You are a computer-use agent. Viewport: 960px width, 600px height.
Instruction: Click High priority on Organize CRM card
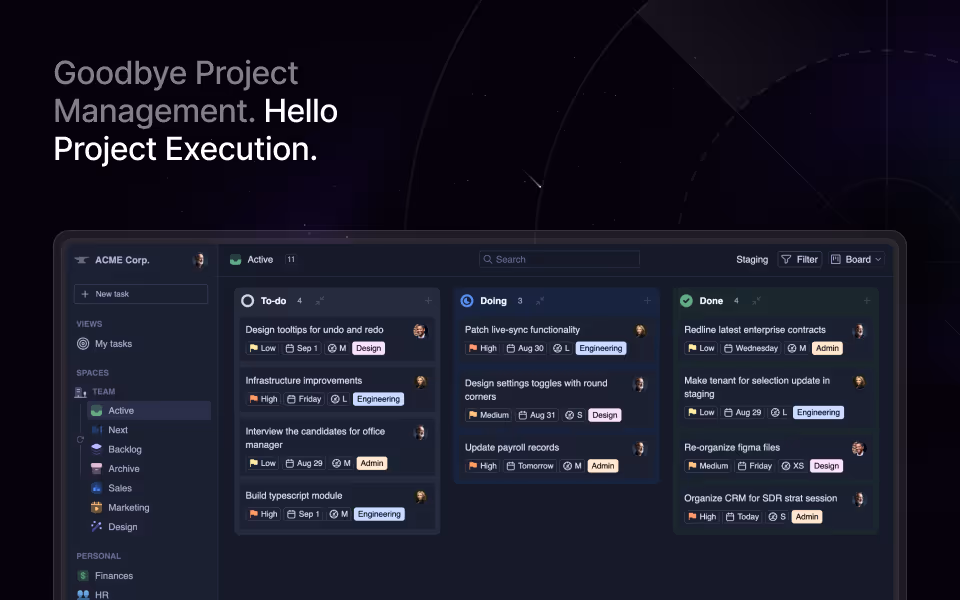click(x=702, y=517)
